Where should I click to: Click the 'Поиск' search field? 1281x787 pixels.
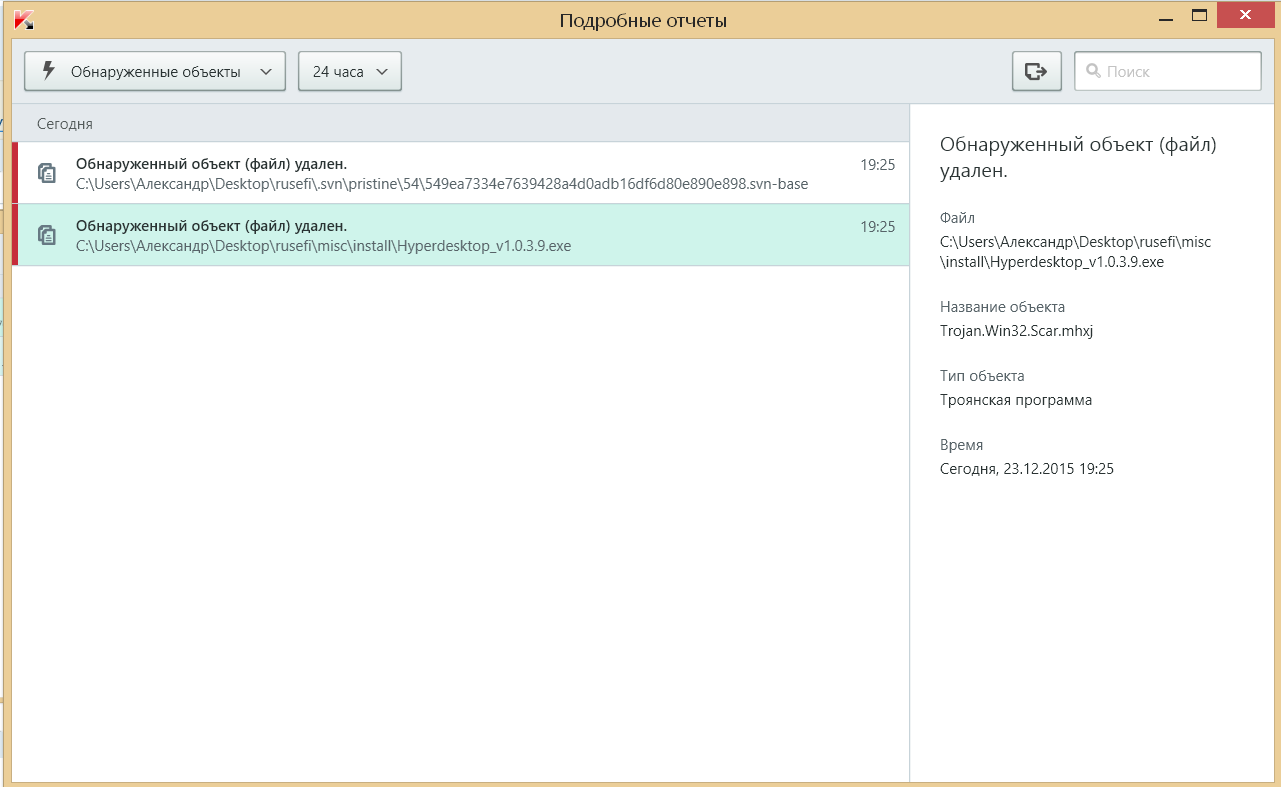pos(1168,71)
